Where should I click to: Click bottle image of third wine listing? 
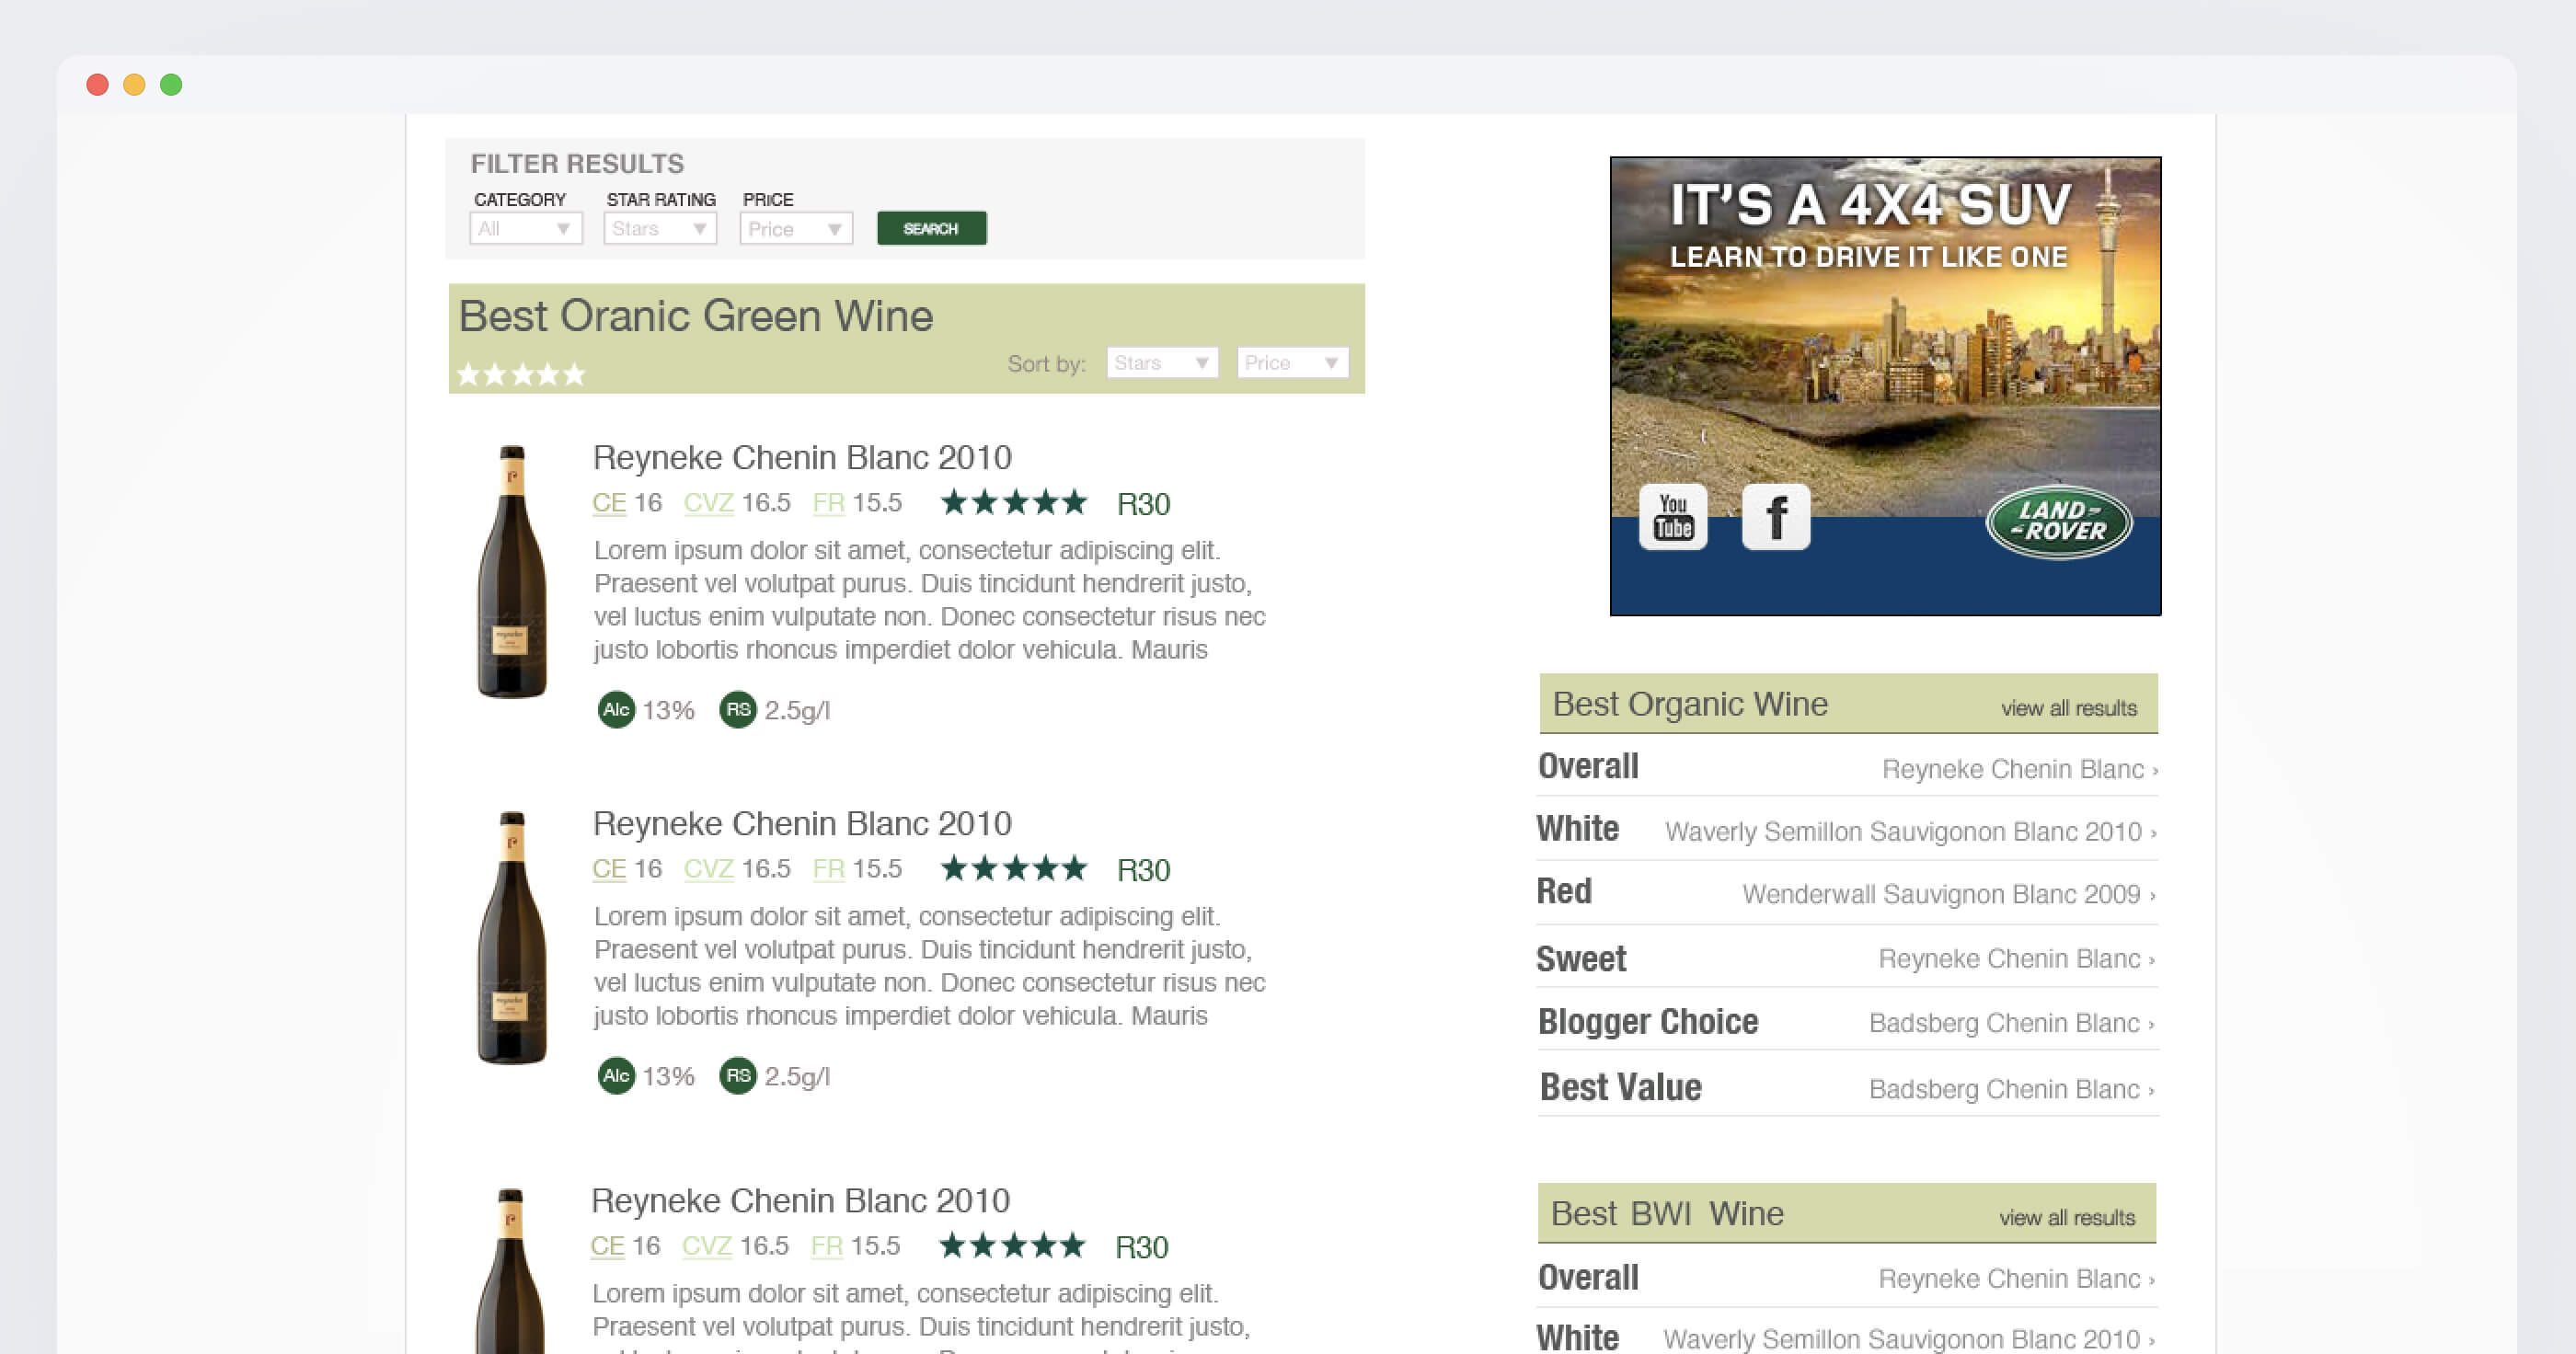coord(510,1271)
